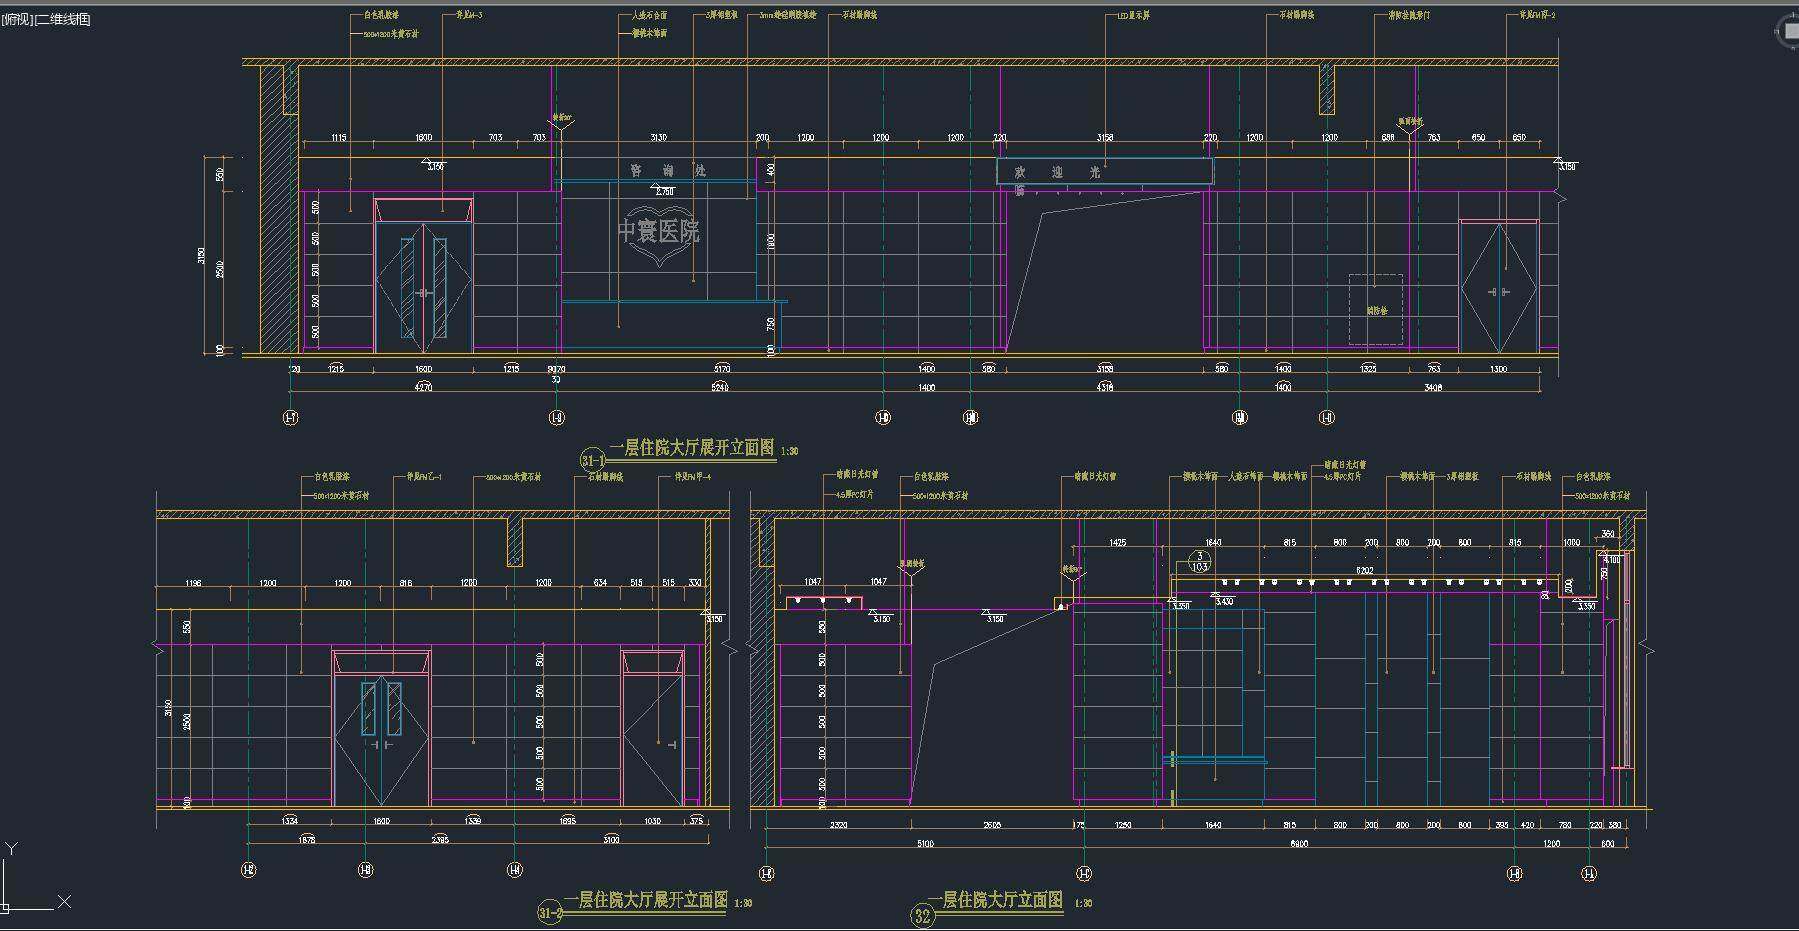Open the [二维线框] visual style menu

coord(62,19)
